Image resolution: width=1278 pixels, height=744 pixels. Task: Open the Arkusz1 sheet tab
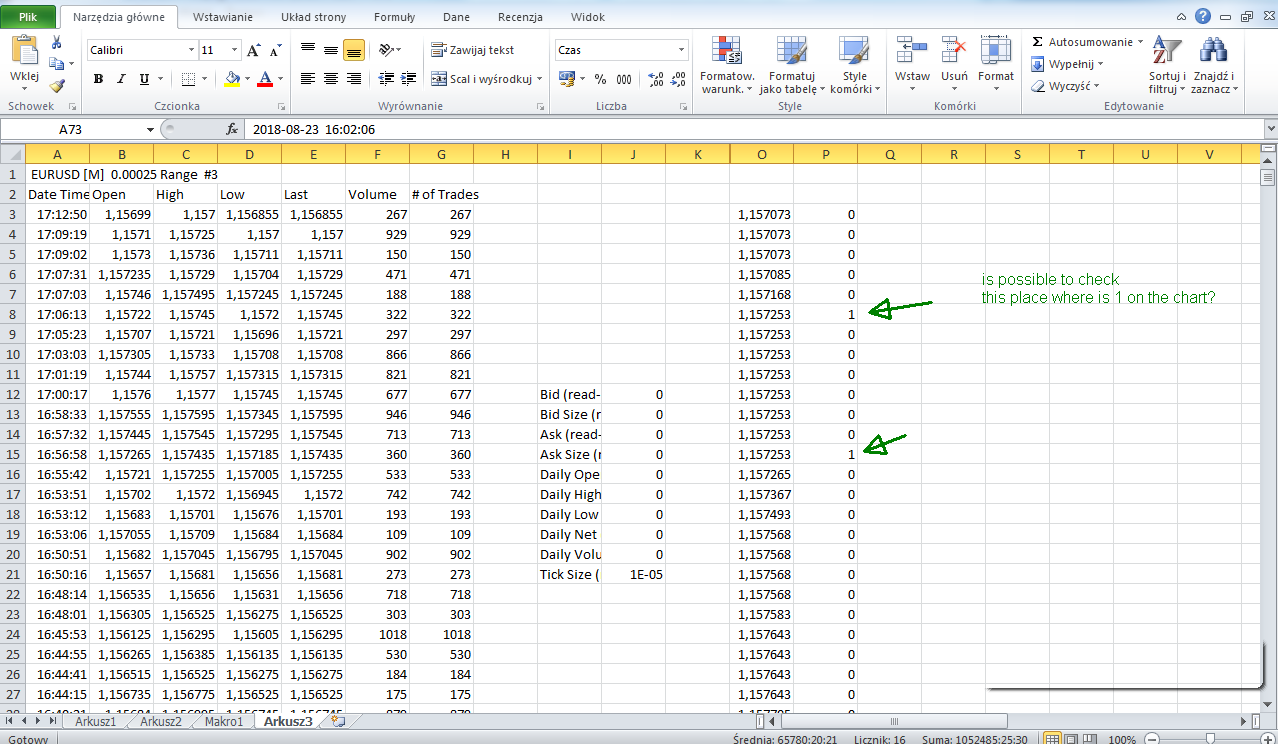(96, 721)
